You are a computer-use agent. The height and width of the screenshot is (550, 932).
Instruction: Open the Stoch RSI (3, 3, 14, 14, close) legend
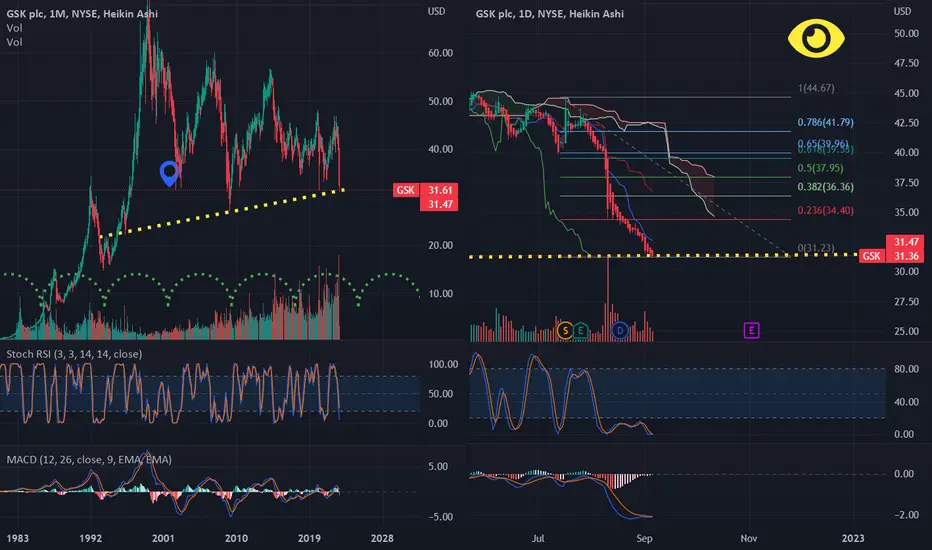tap(74, 354)
